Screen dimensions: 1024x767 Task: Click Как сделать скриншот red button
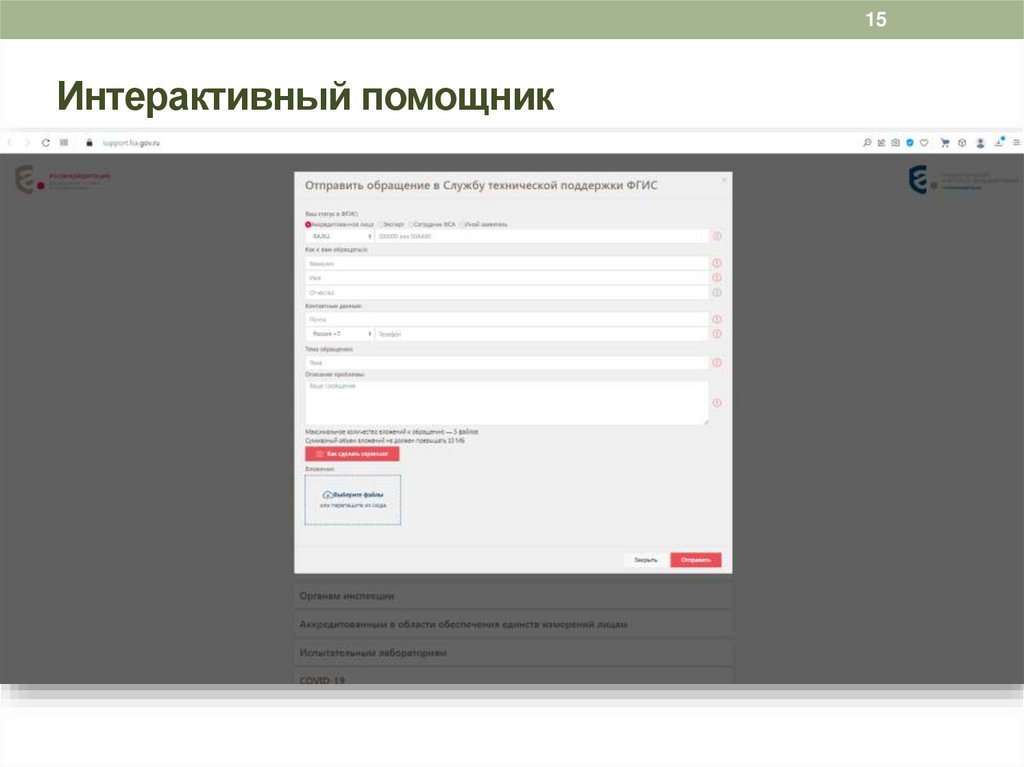pos(351,452)
